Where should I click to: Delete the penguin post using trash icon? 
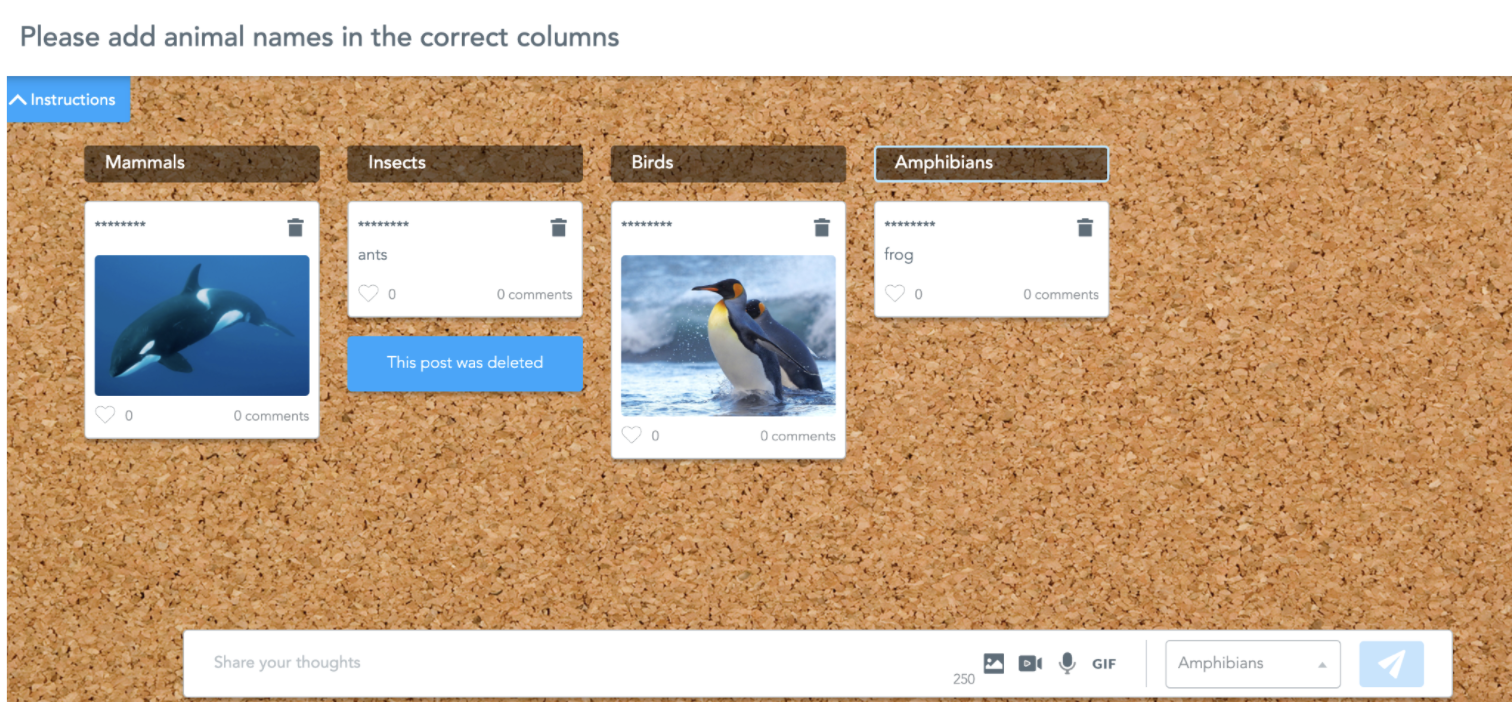[821, 228]
